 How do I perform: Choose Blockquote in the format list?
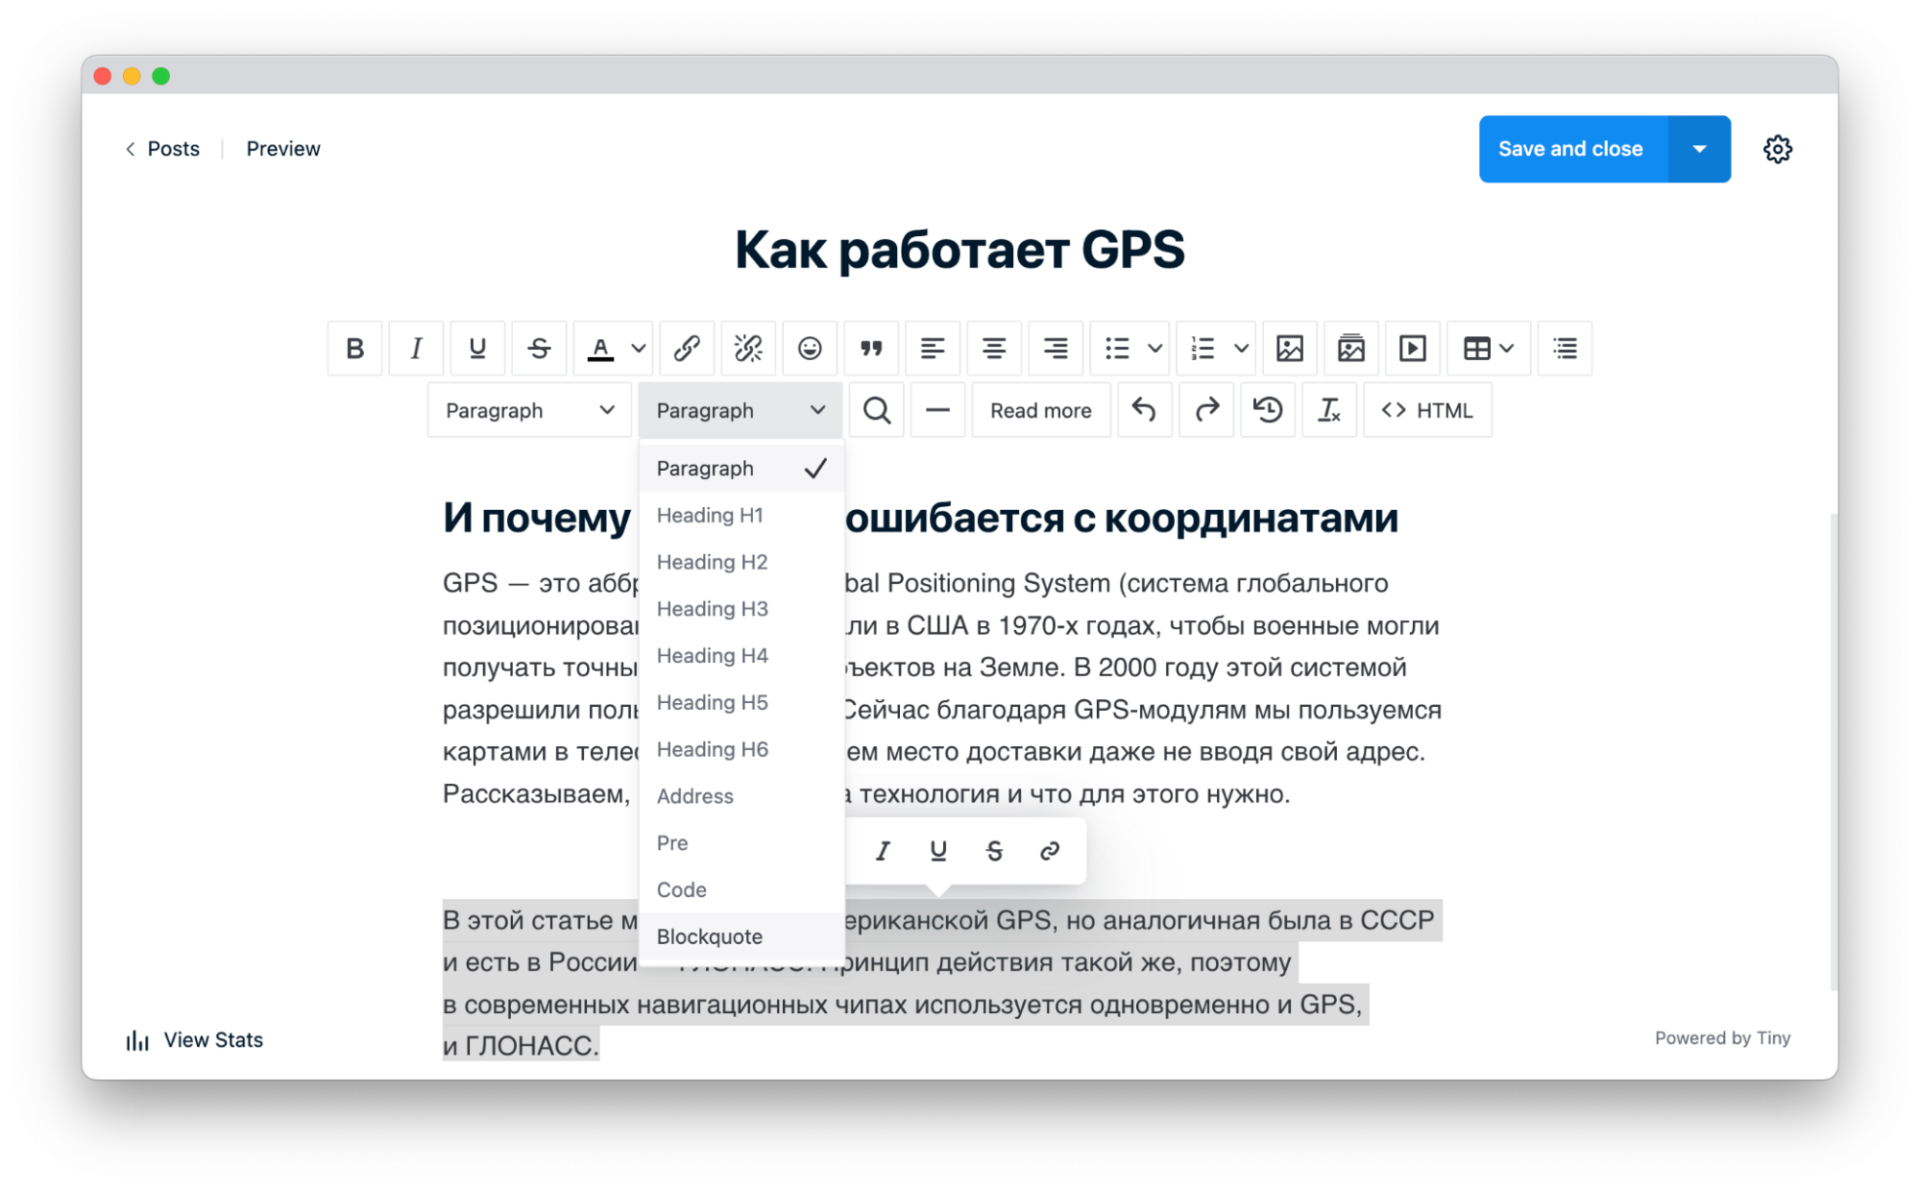[x=709, y=936]
